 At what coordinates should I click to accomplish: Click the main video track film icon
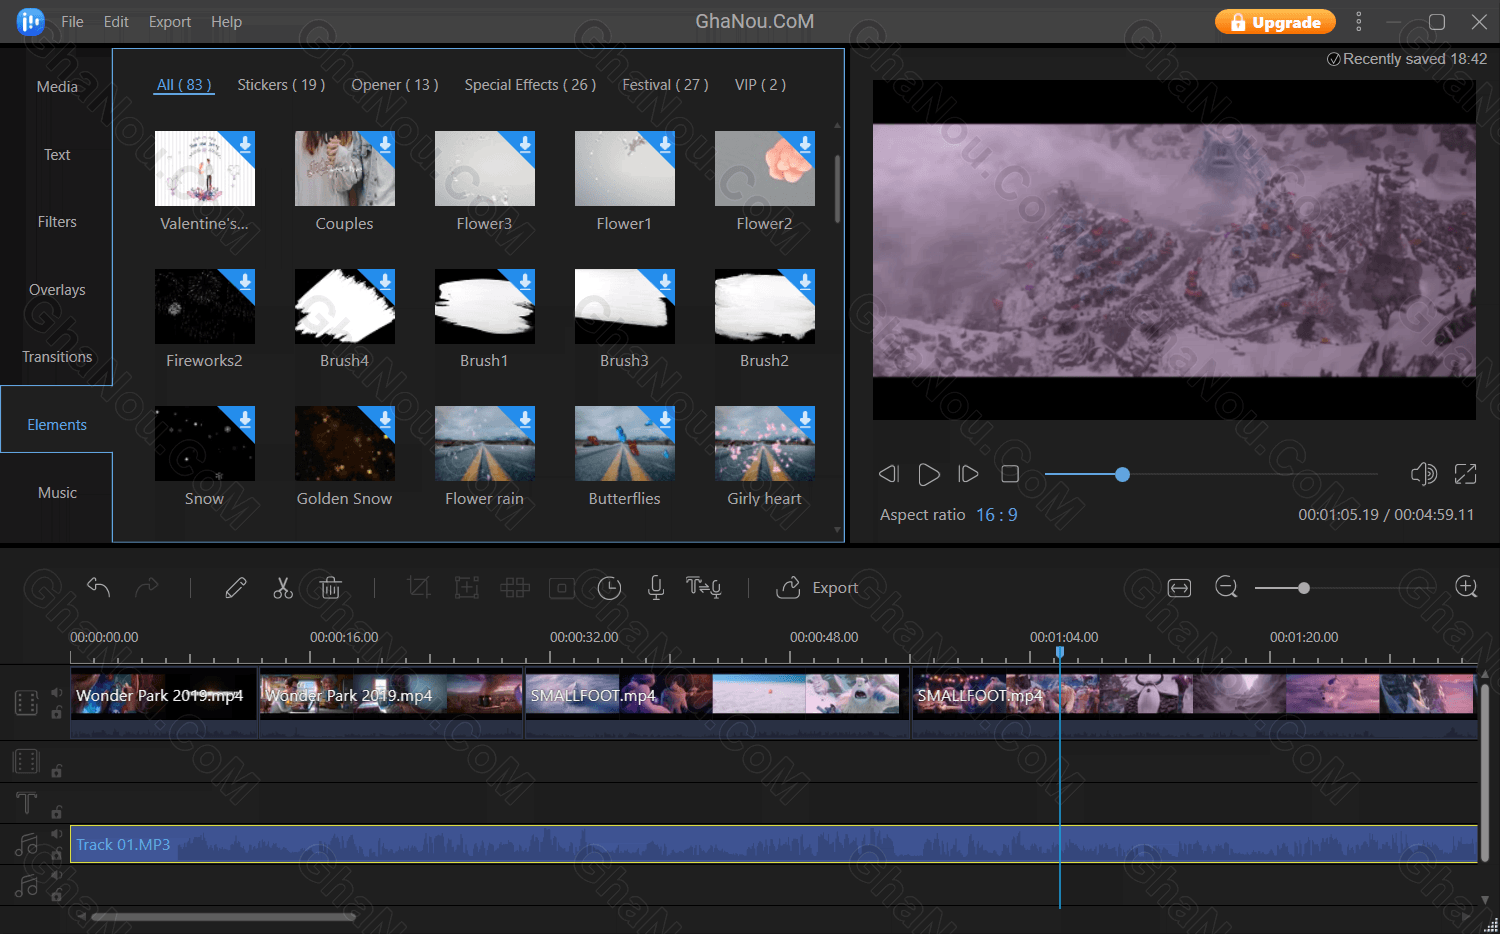click(27, 703)
